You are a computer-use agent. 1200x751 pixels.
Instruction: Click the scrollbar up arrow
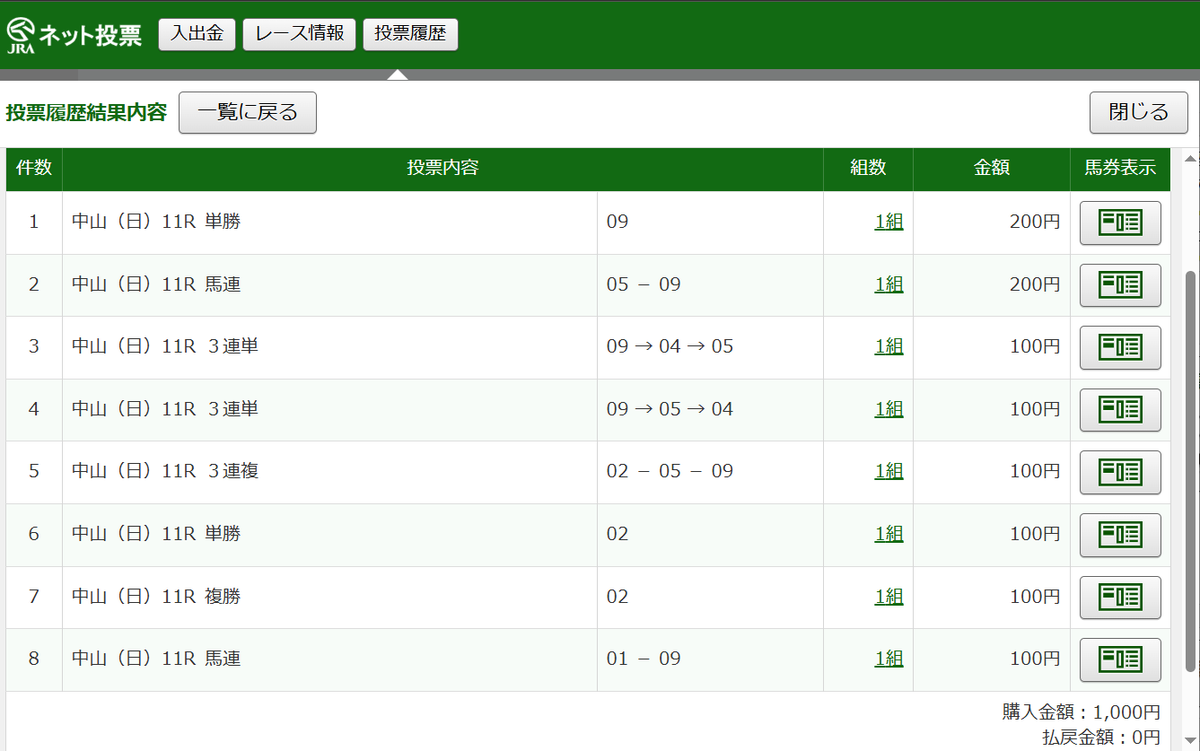(1191, 158)
